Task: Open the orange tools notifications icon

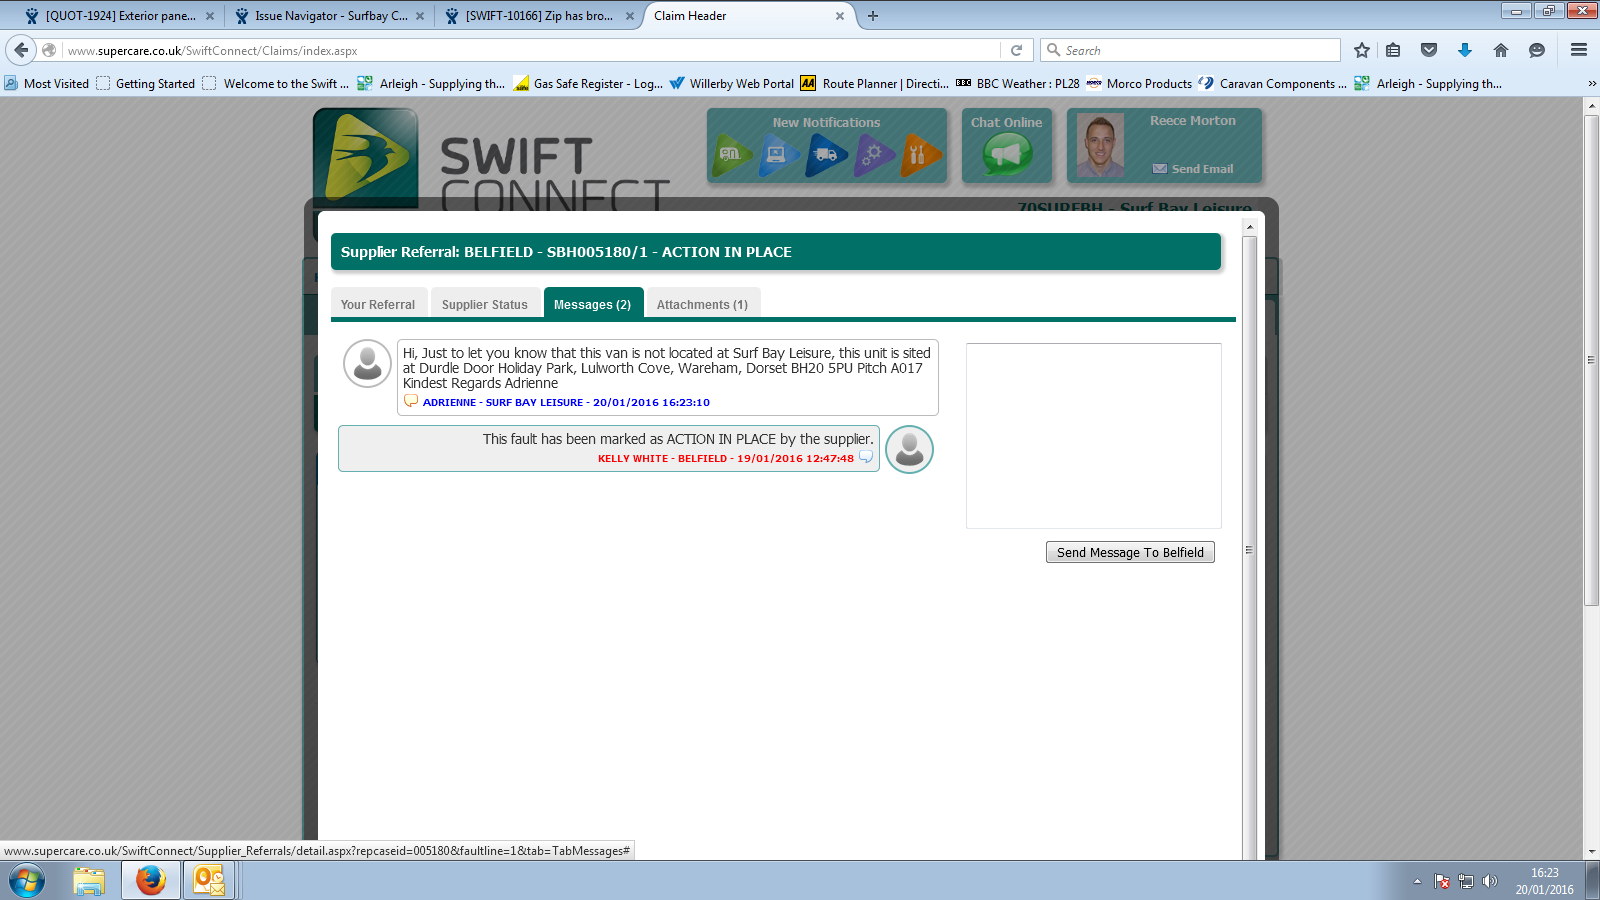Action: tap(921, 155)
